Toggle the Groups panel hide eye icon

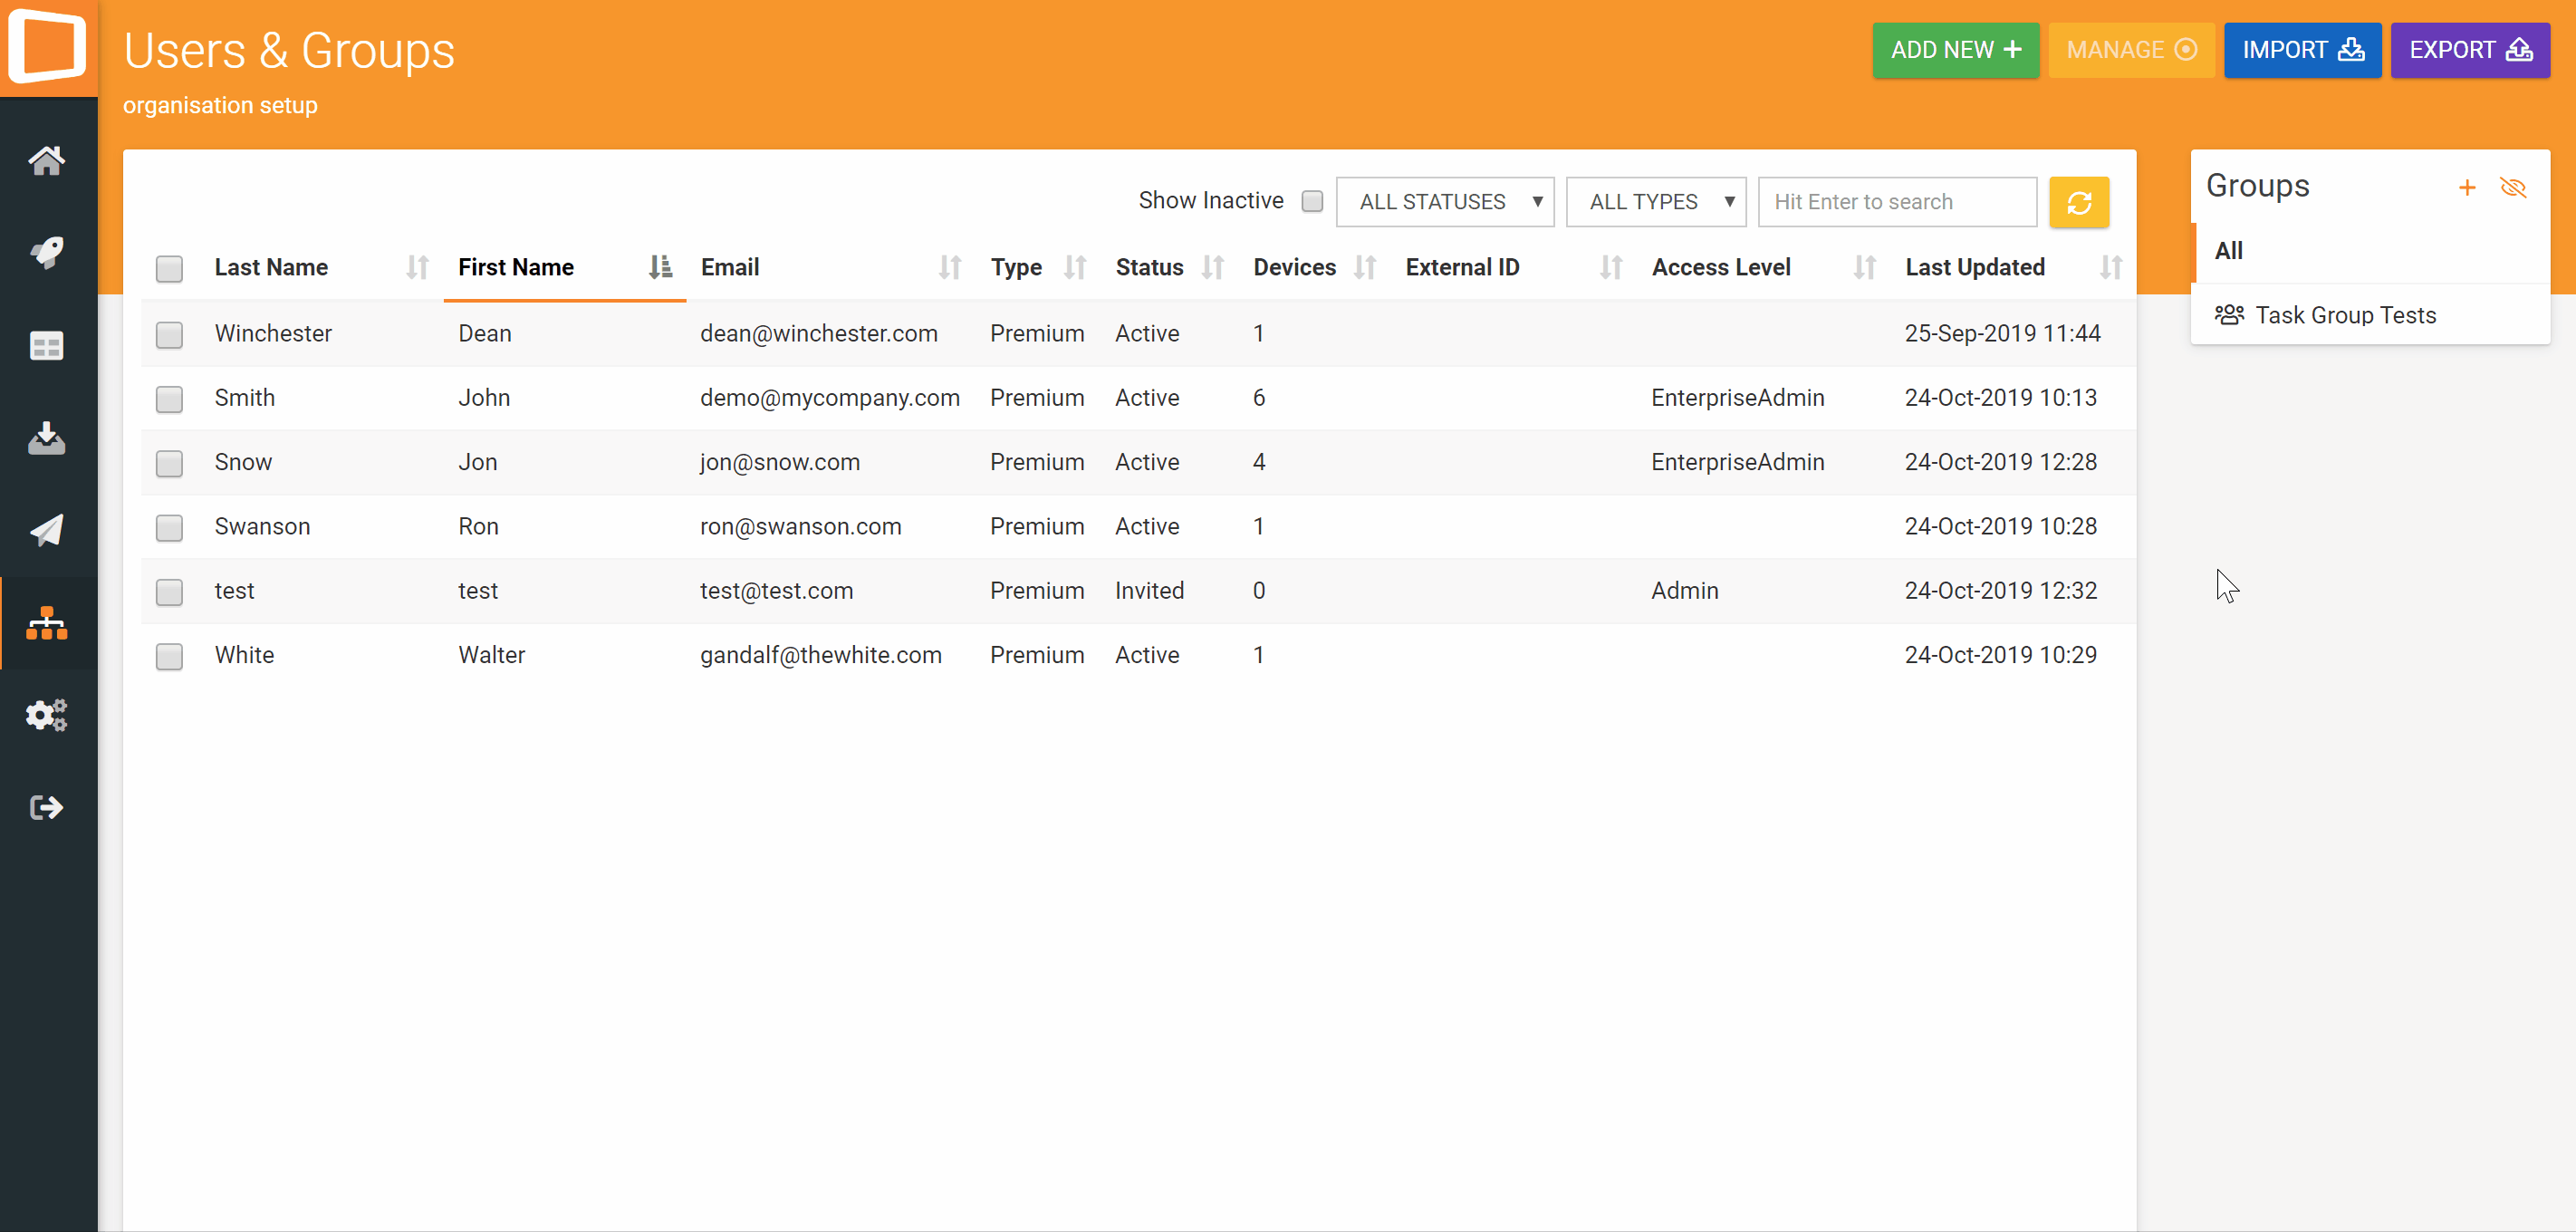pos(2512,188)
